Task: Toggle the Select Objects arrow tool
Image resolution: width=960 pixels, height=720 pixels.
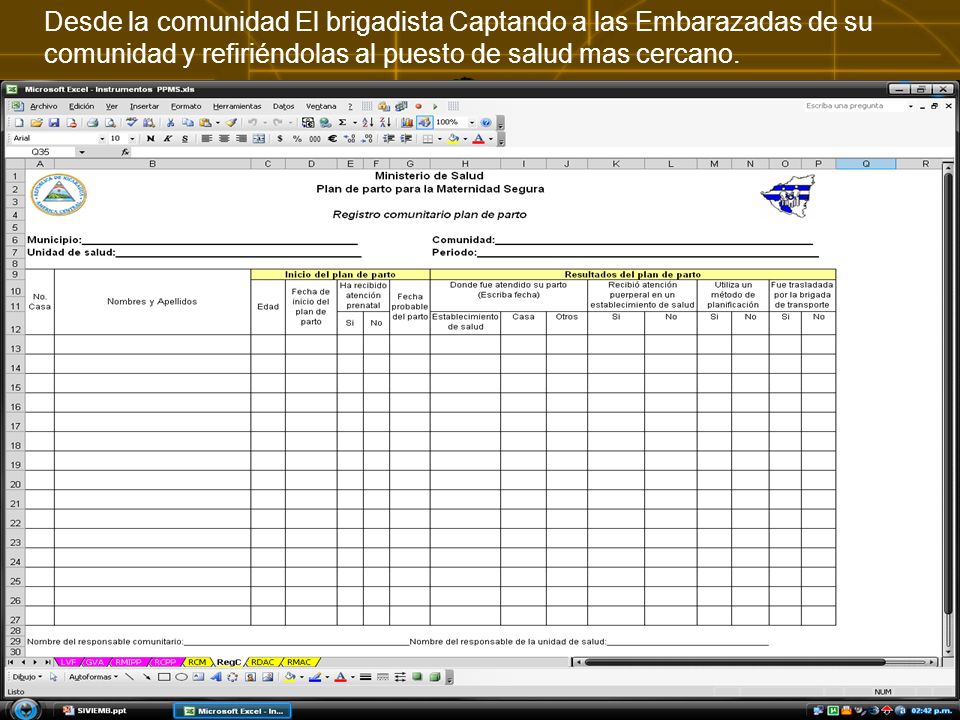Action: (54, 677)
